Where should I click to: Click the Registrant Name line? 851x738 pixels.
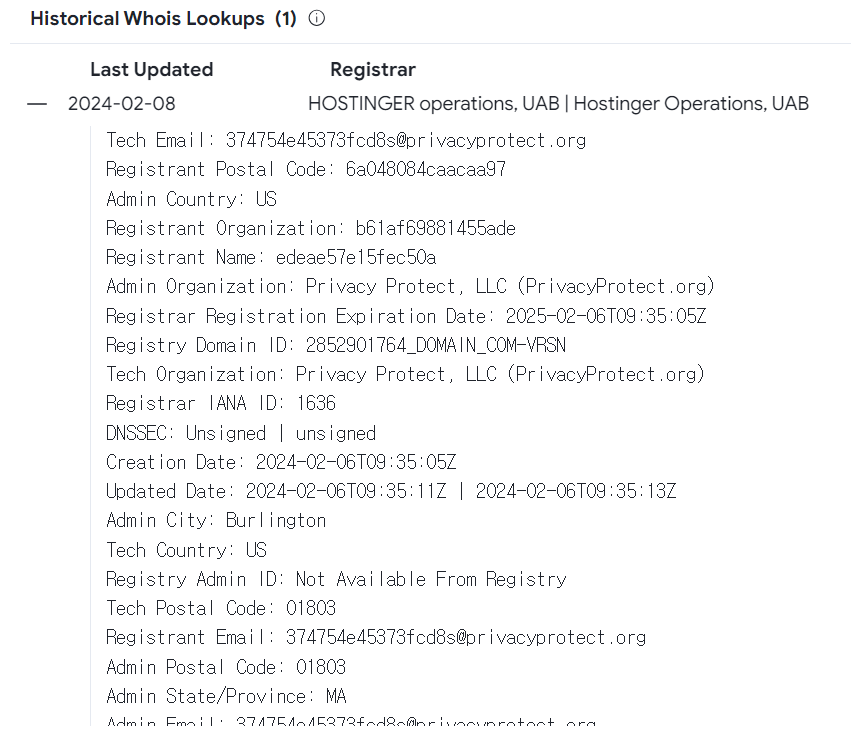(271, 257)
